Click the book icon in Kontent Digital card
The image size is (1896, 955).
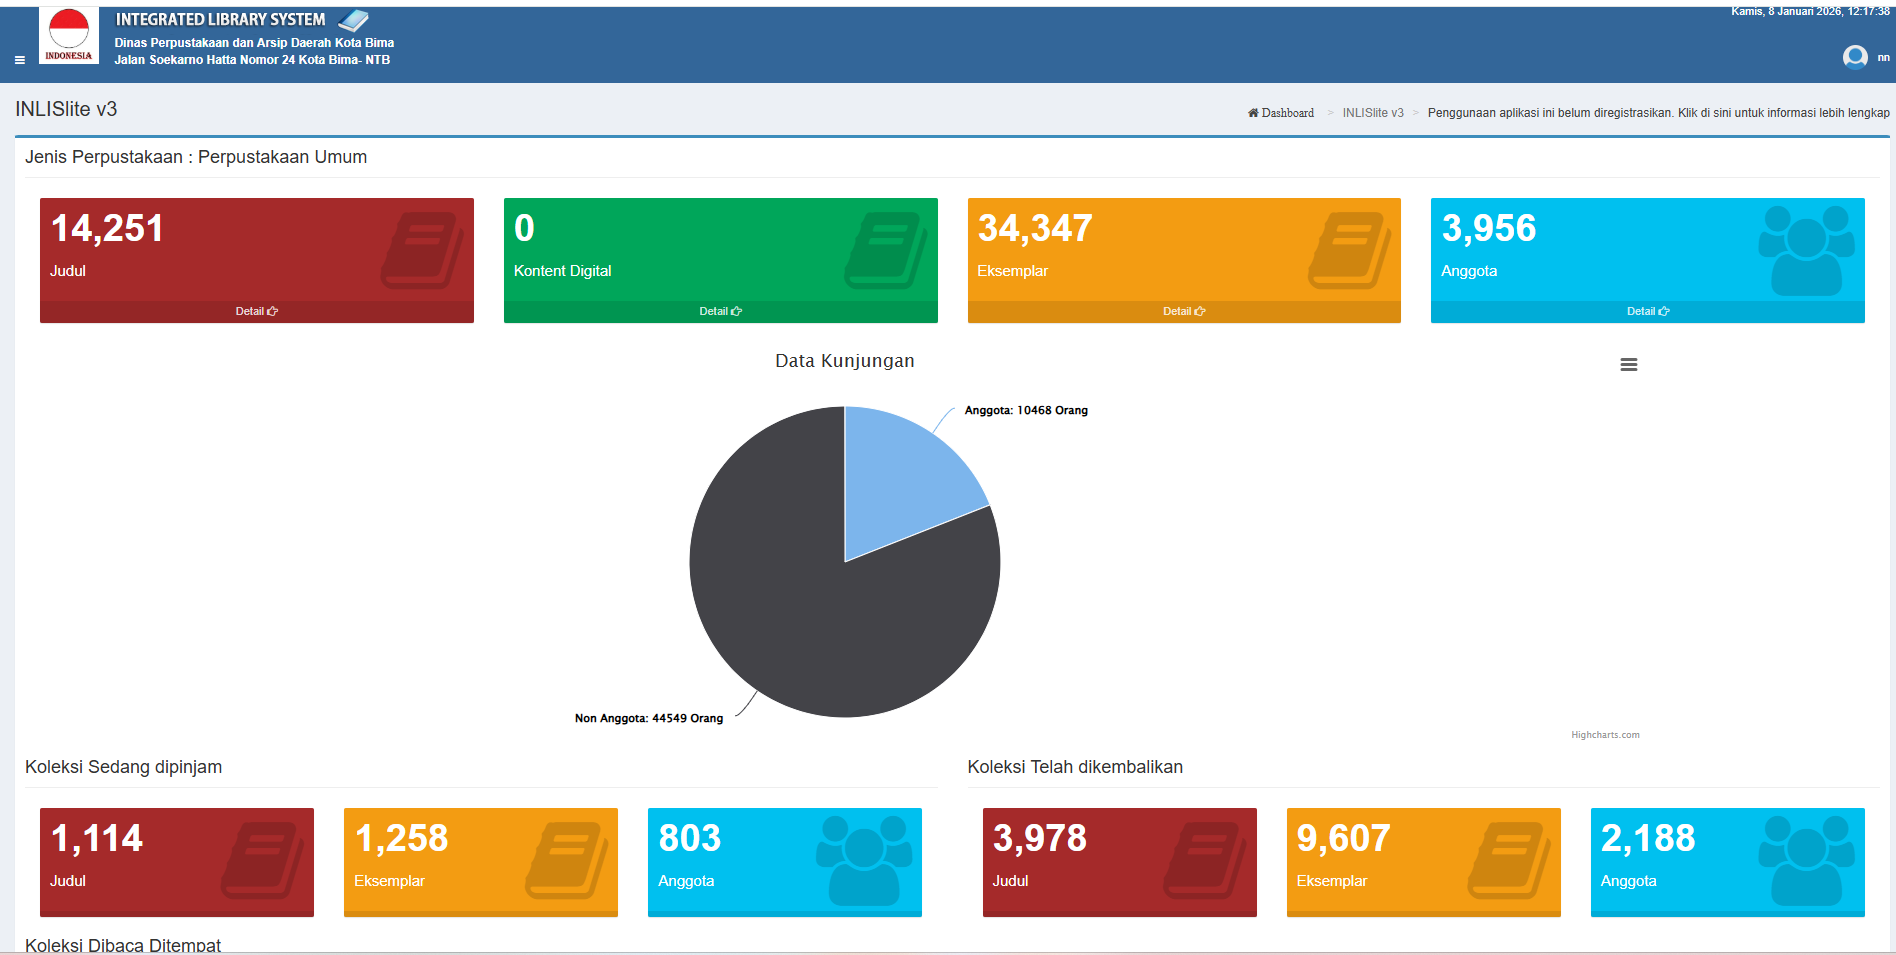pos(886,250)
